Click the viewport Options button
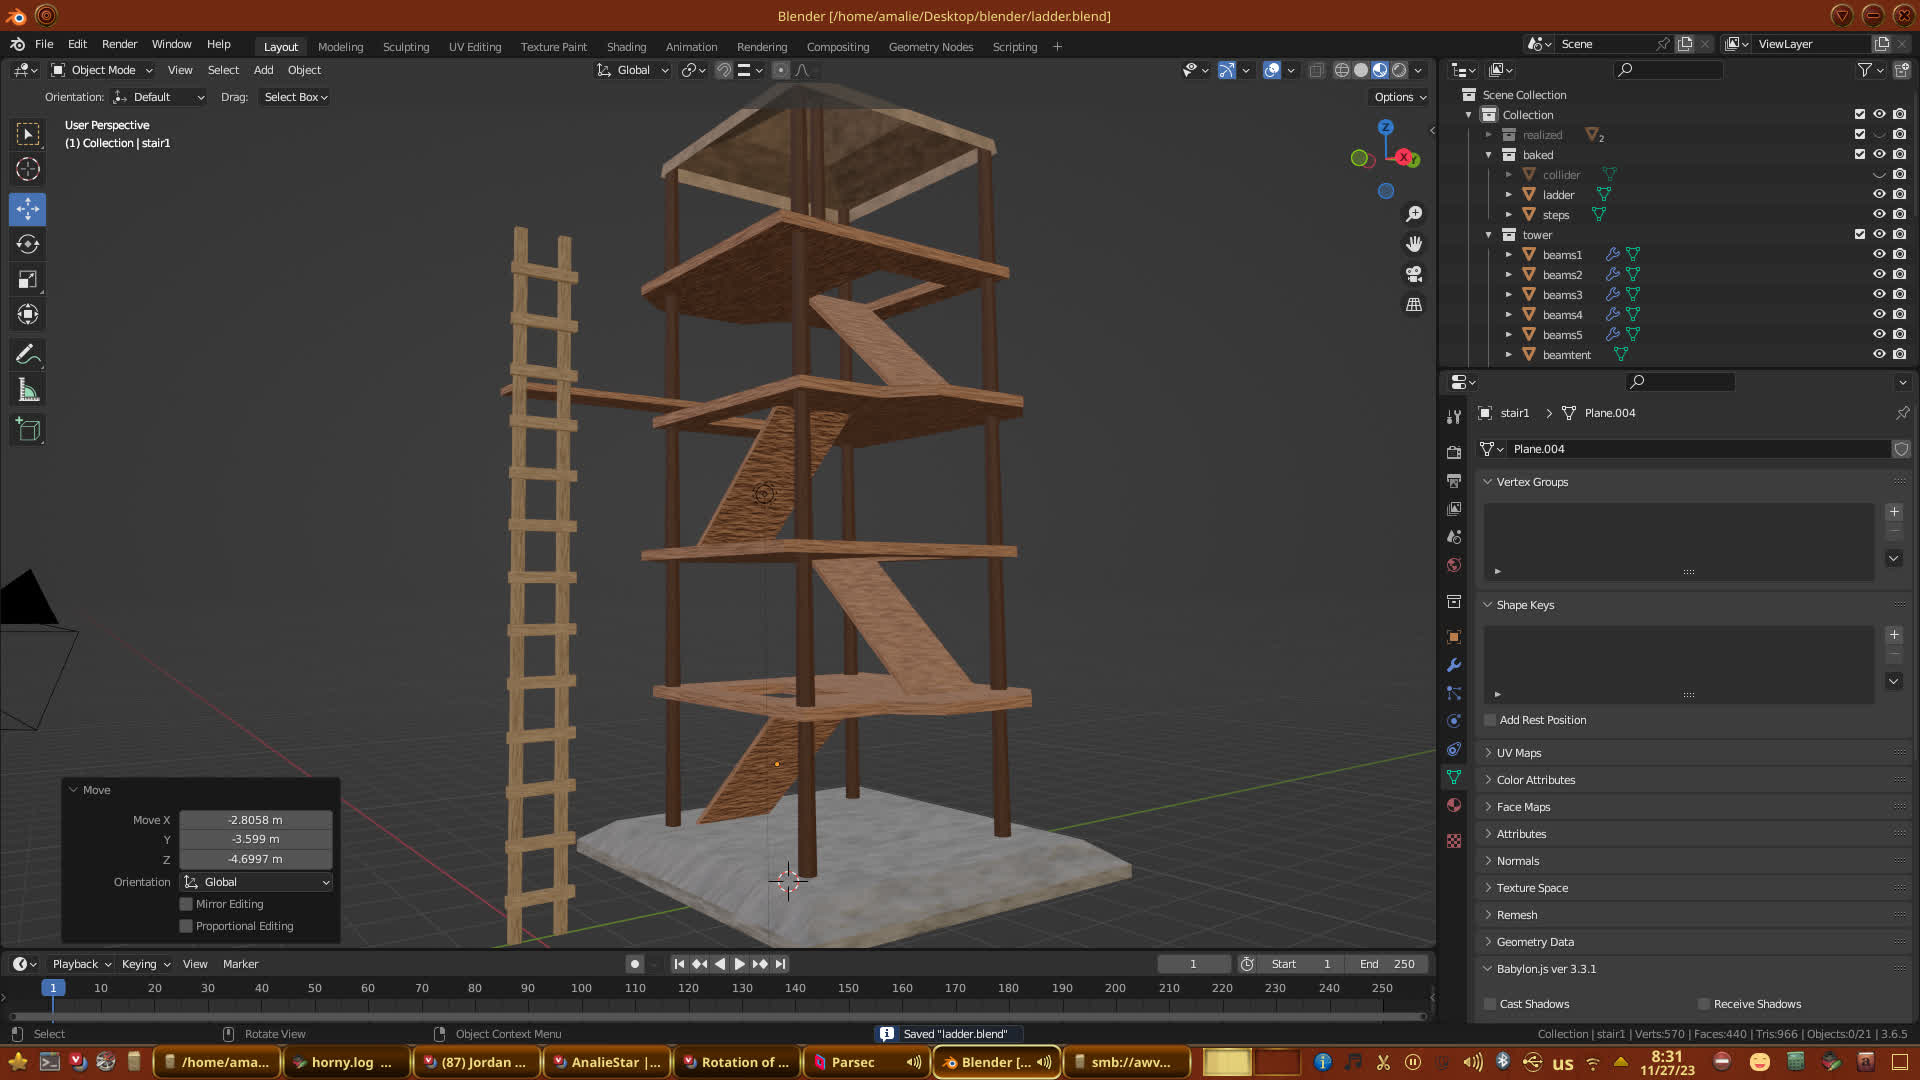1920x1080 pixels. (x=1399, y=97)
